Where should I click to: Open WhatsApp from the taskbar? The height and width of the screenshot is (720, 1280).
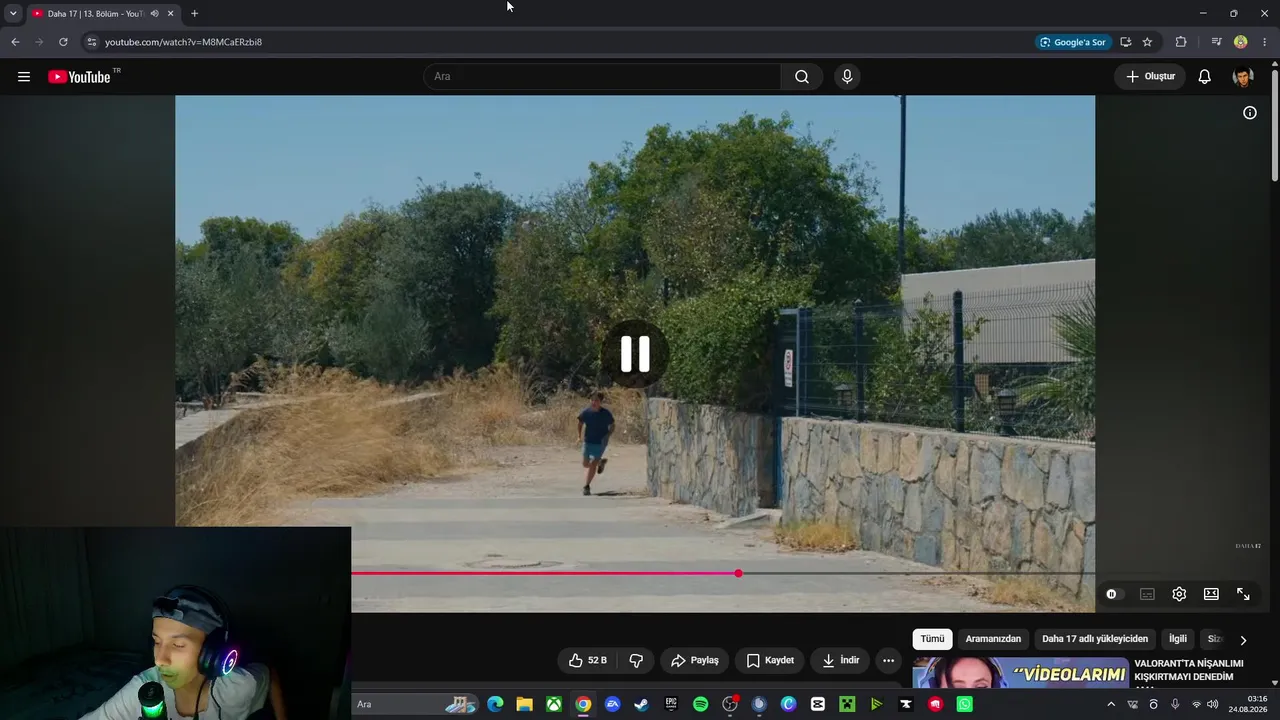(x=964, y=704)
